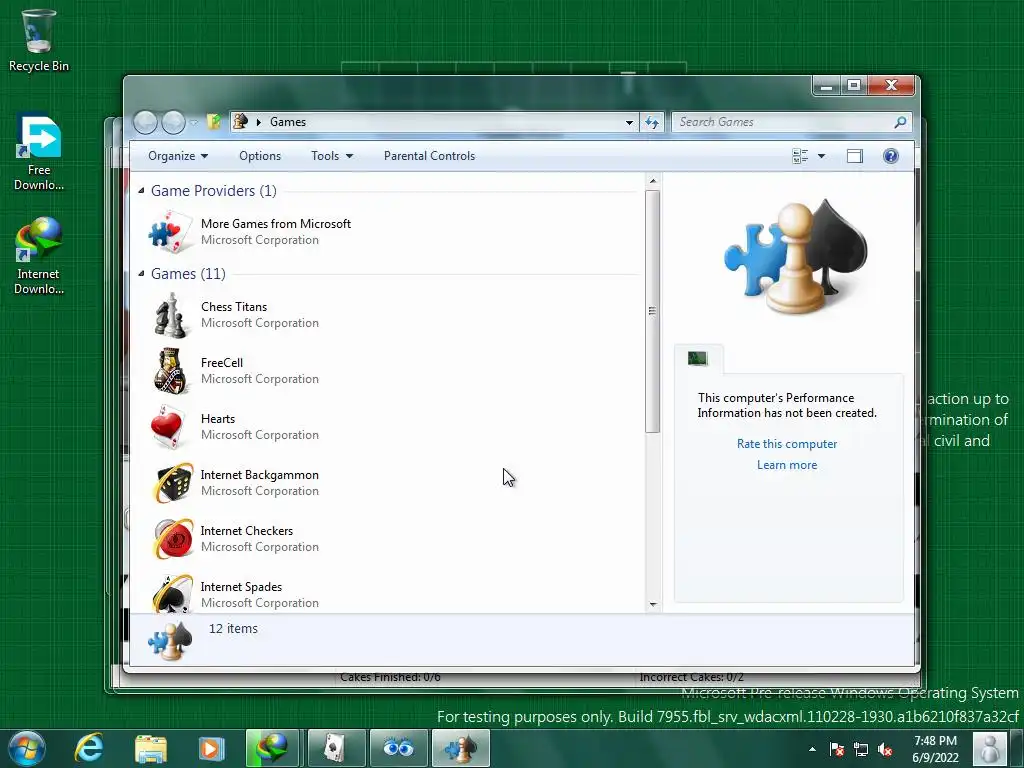Open recent pages dropdown arrow
Image resolution: width=1024 pixels, height=768 pixels.
[x=194, y=122]
